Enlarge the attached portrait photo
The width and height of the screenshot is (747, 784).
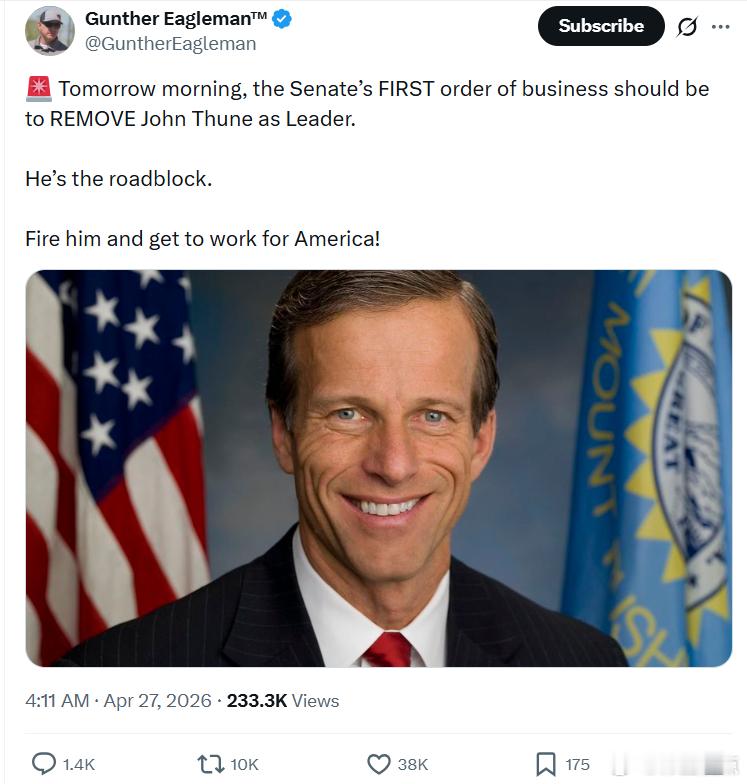click(378, 467)
